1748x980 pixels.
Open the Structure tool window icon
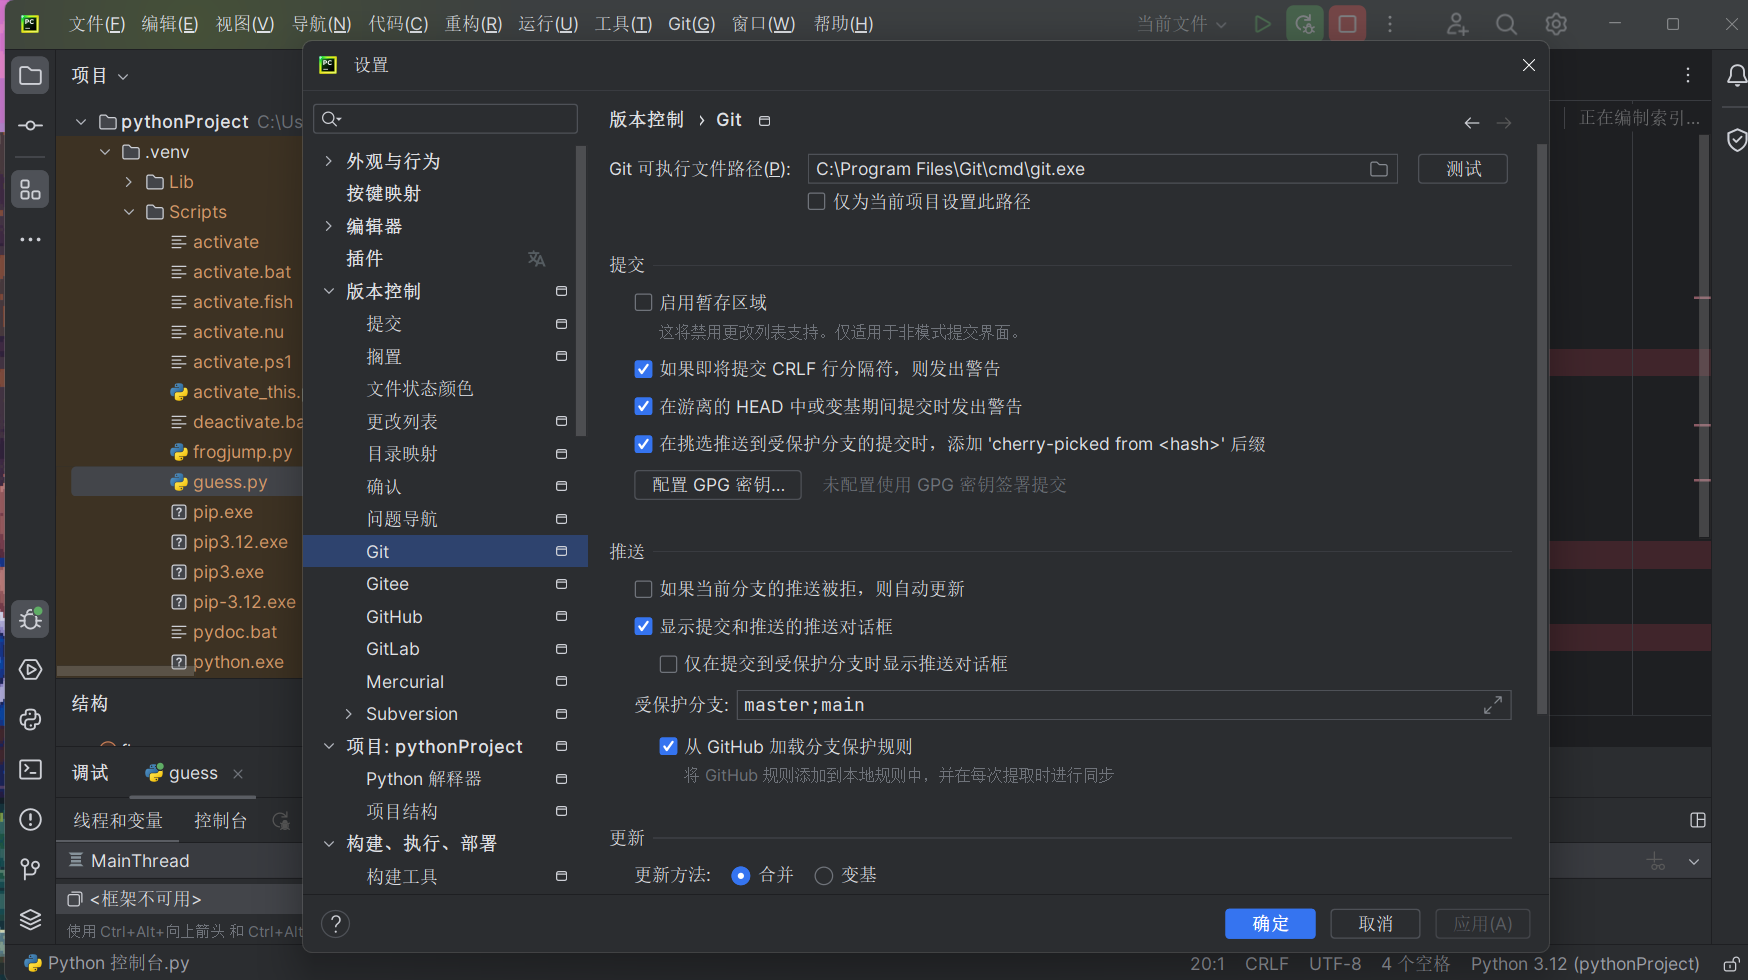(x=31, y=188)
